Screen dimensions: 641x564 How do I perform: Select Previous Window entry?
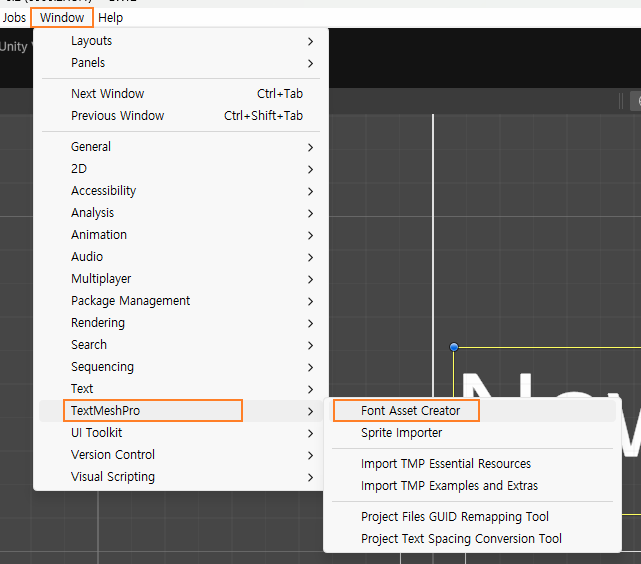[180, 116]
